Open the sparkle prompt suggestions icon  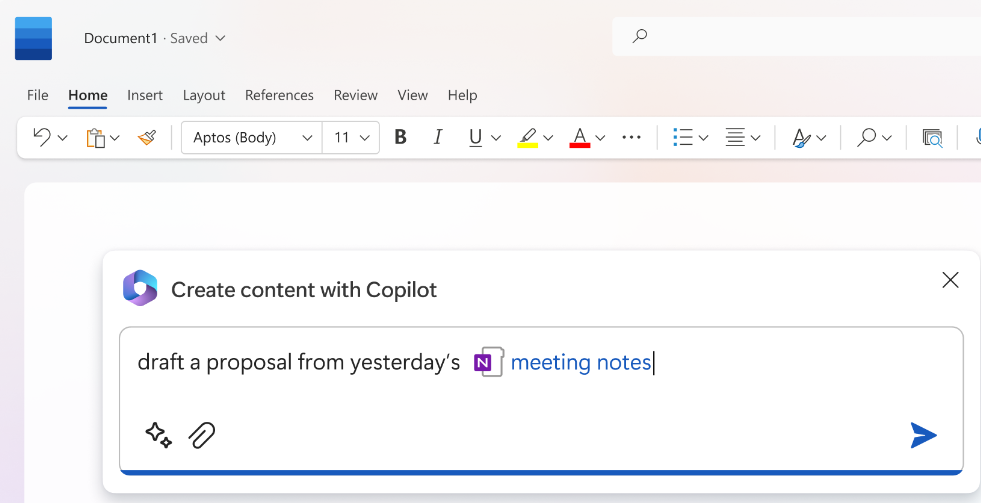[158, 435]
